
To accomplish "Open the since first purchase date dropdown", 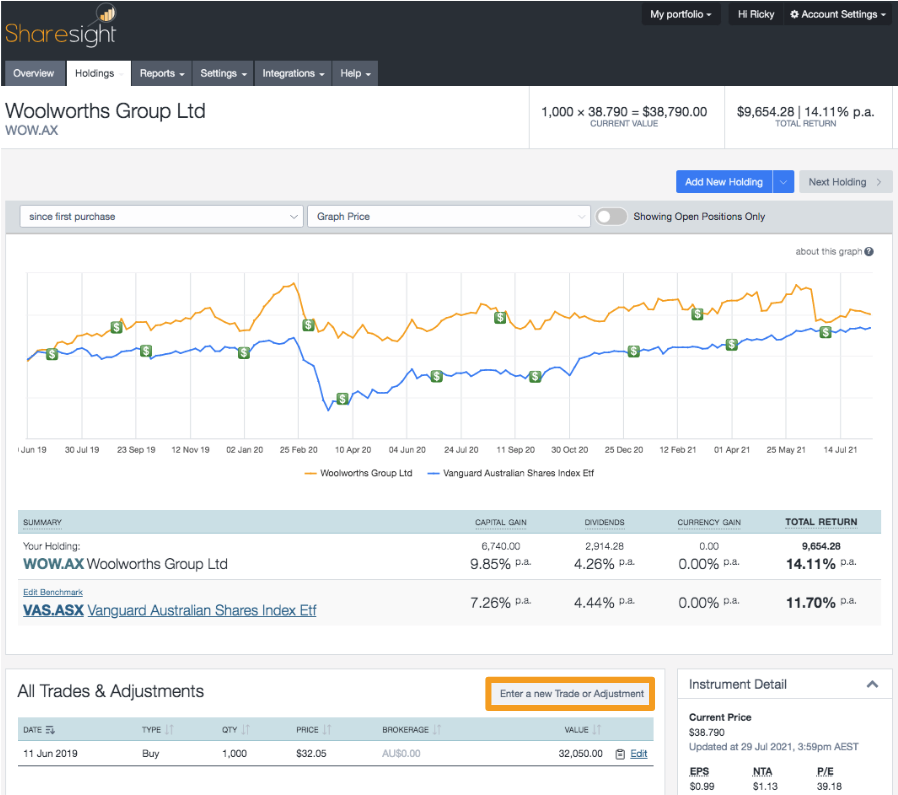I will click(x=162, y=217).
